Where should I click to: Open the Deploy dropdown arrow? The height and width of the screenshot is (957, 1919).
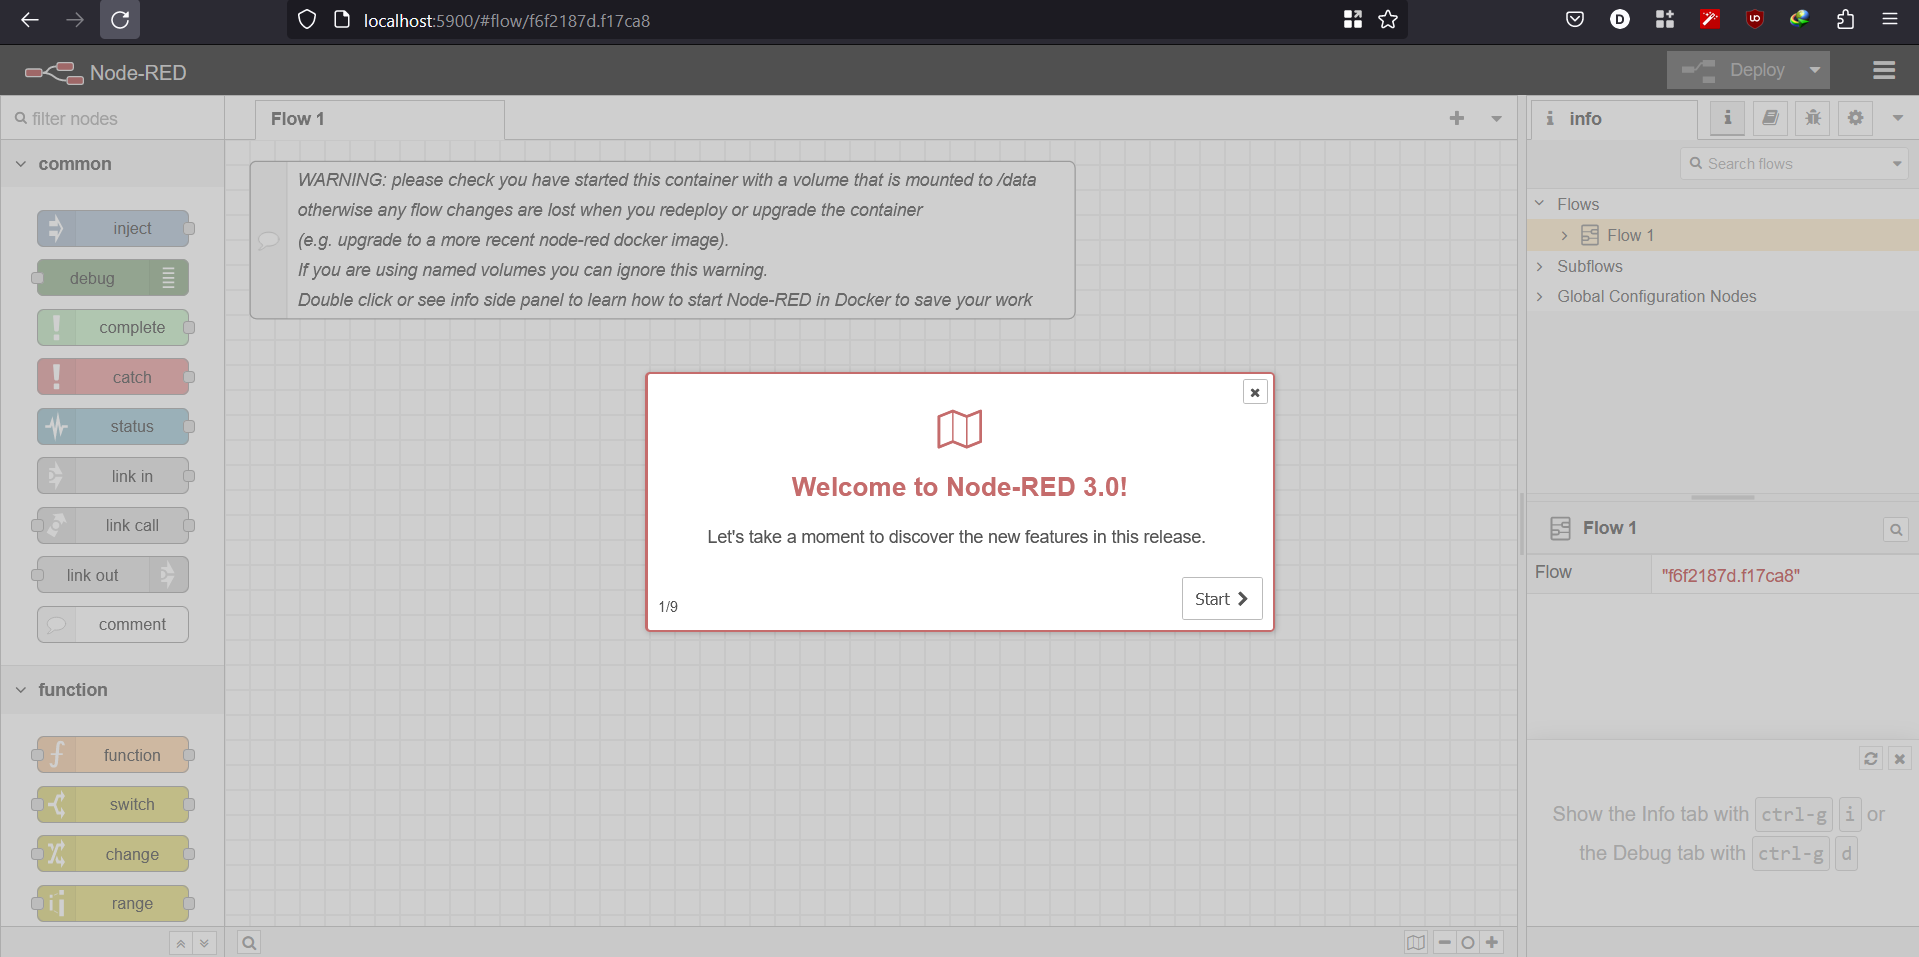[x=1813, y=70]
